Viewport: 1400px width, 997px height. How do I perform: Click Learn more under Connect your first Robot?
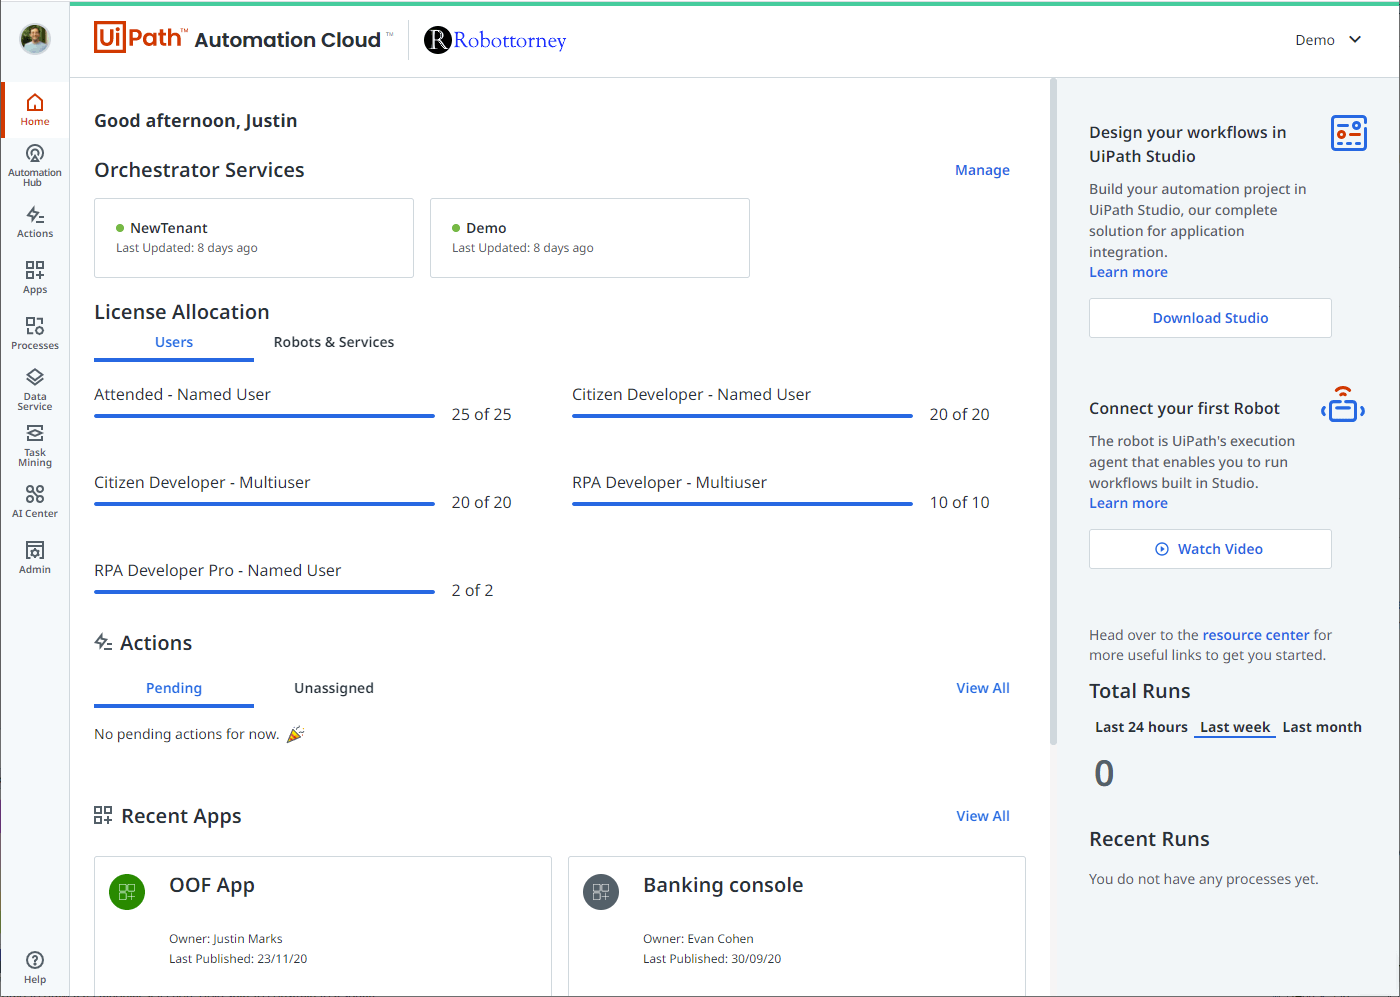tap(1128, 503)
